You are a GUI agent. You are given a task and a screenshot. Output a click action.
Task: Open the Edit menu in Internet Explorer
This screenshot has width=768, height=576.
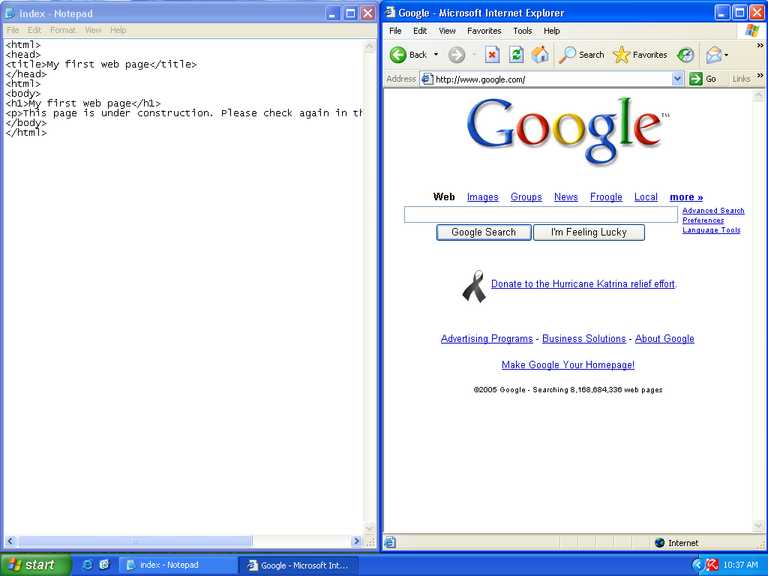pos(420,31)
